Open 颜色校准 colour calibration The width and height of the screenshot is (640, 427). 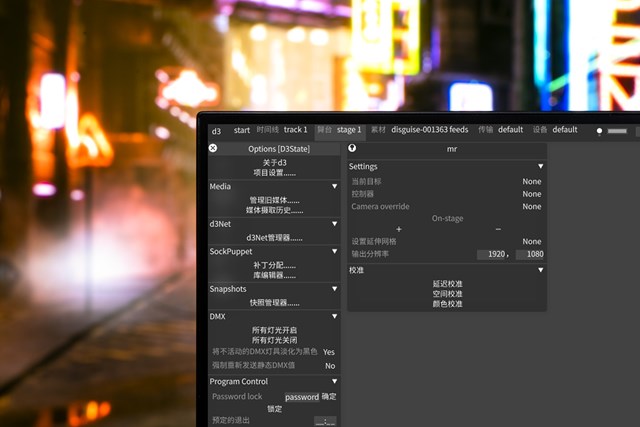(x=447, y=304)
